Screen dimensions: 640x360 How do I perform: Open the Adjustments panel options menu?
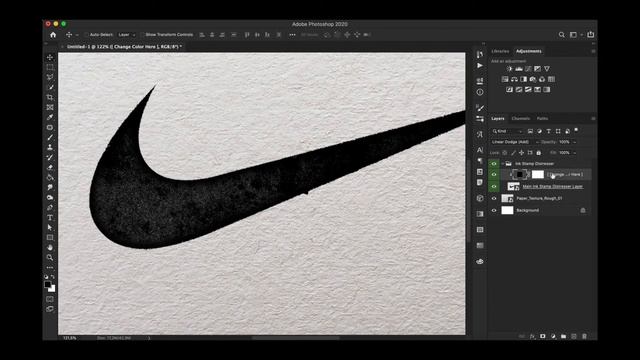click(593, 51)
